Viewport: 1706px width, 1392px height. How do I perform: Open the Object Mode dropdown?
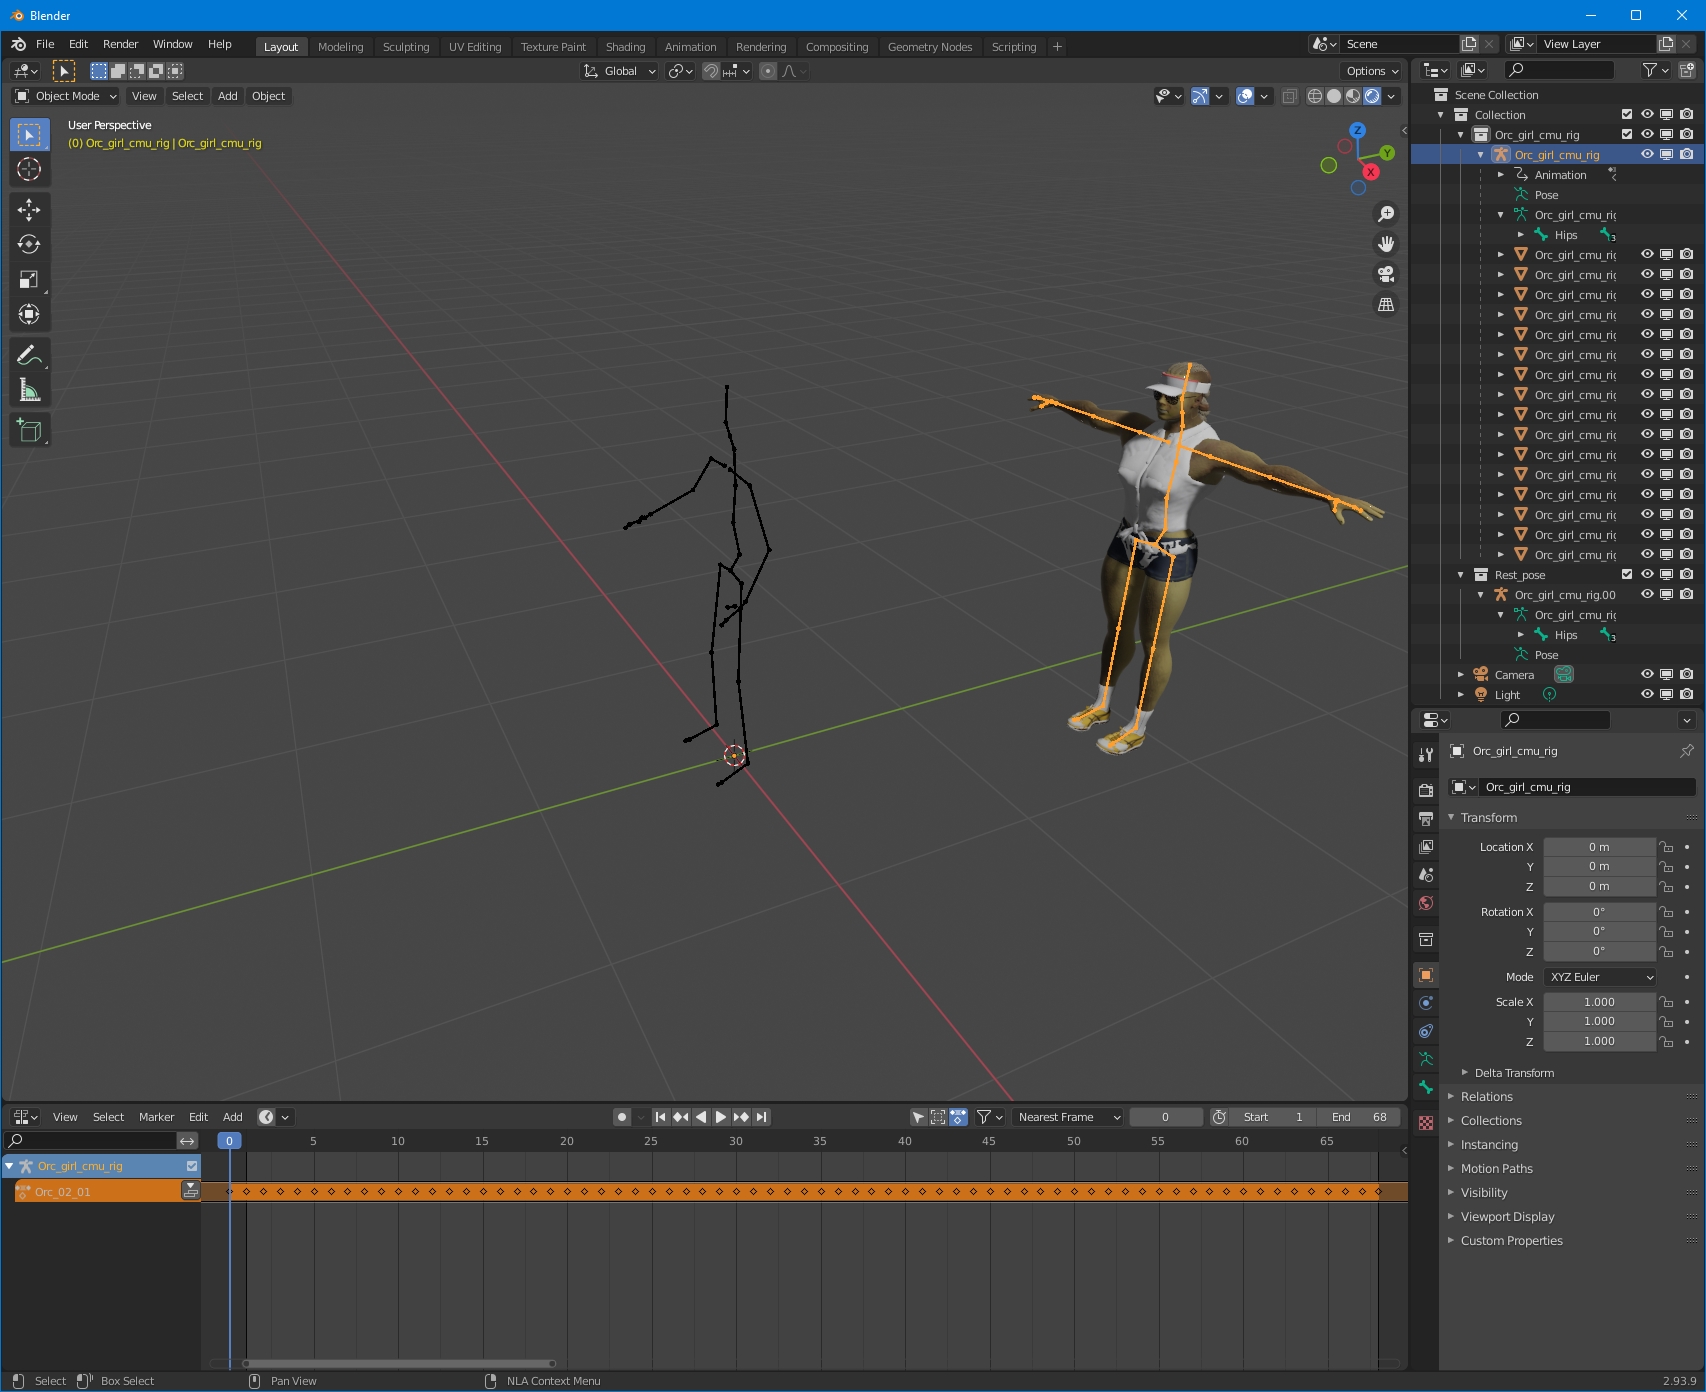pos(66,96)
